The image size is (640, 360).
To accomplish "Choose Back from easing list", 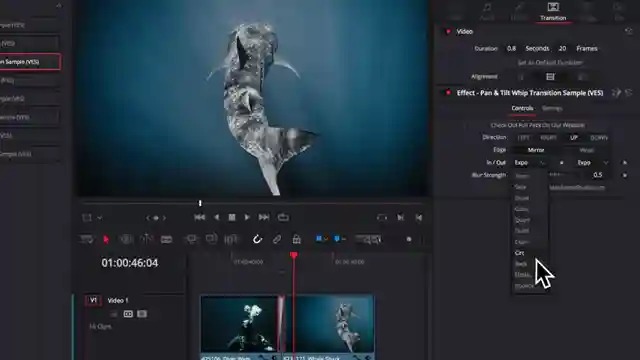I will pos(521,264).
